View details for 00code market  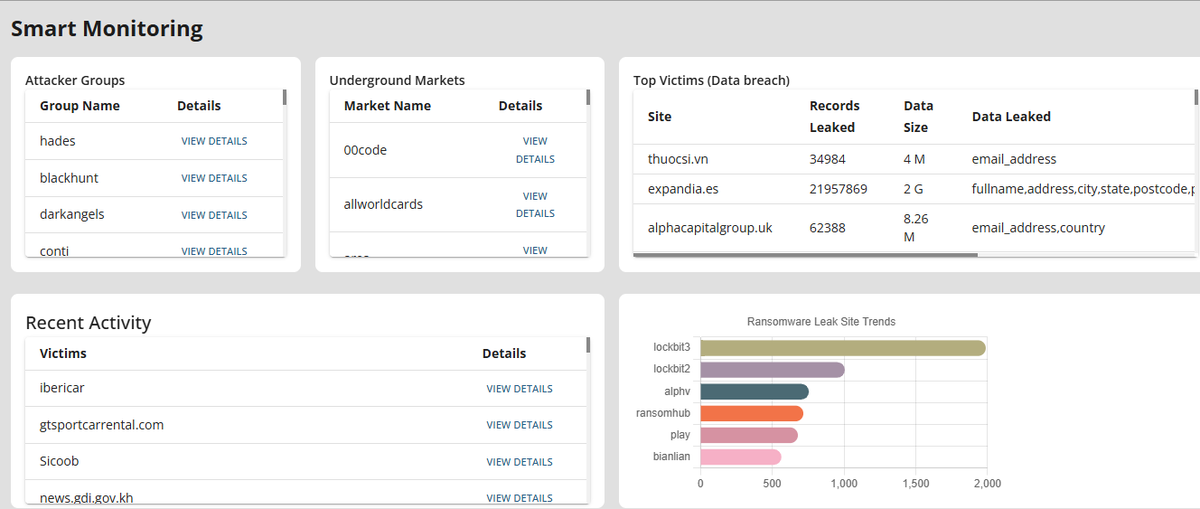[x=535, y=150]
